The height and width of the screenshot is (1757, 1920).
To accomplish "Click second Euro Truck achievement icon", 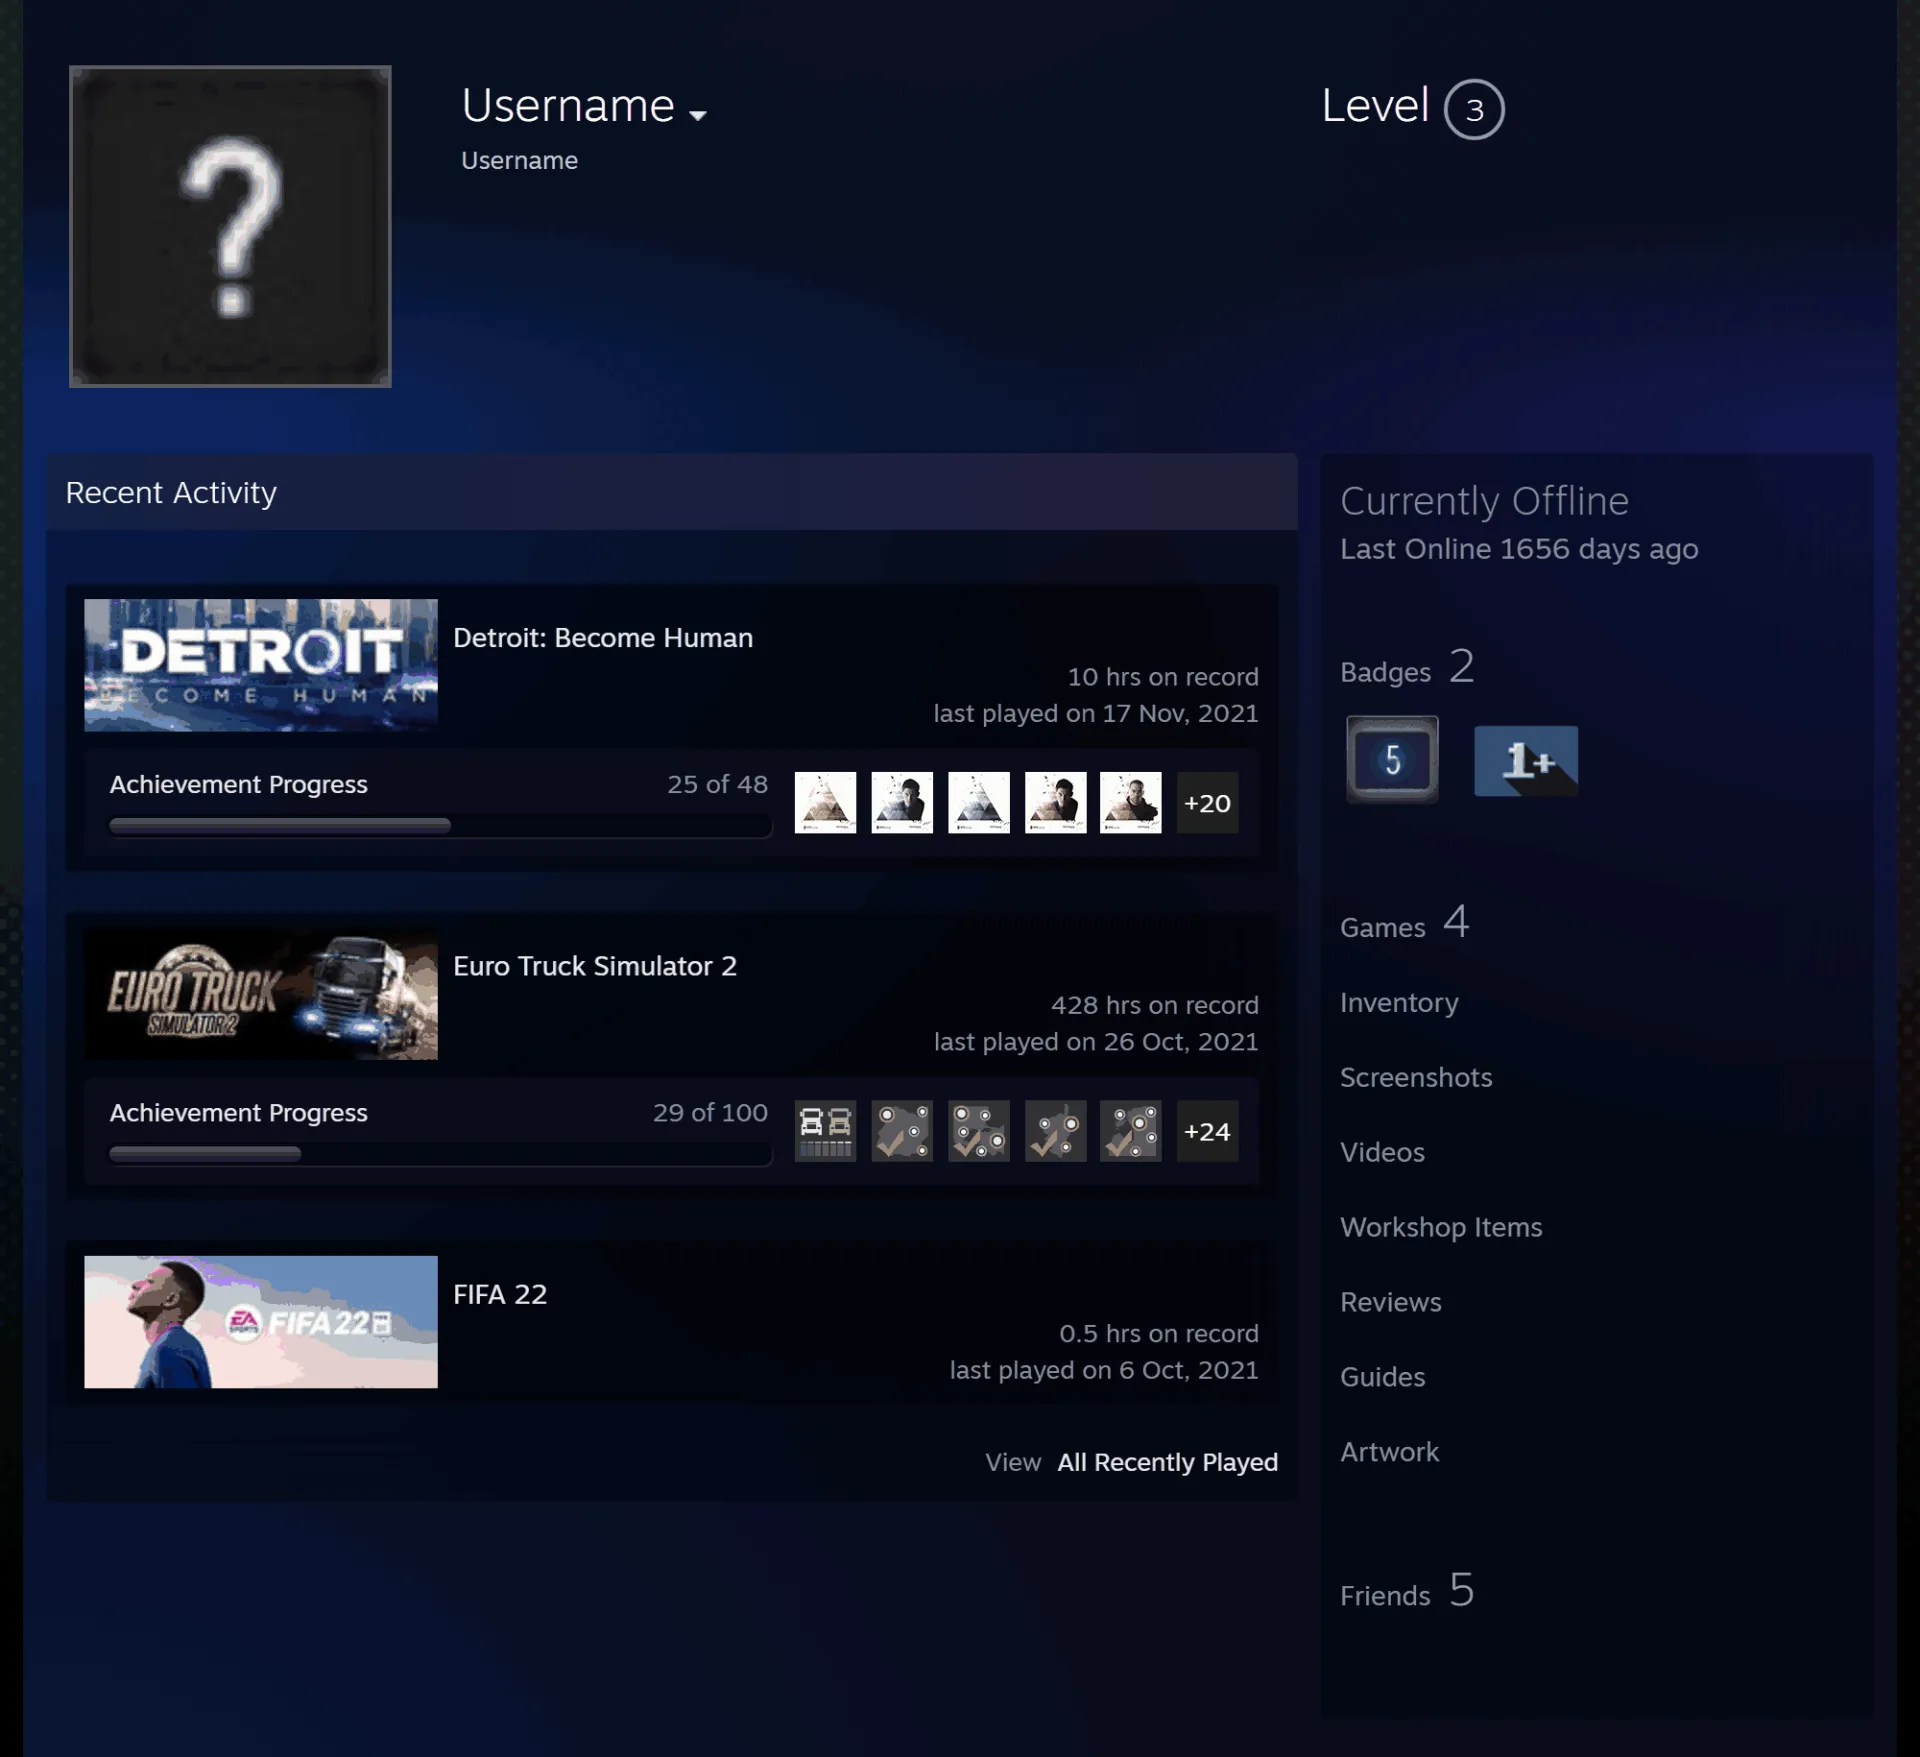I will tap(902, 1131).
